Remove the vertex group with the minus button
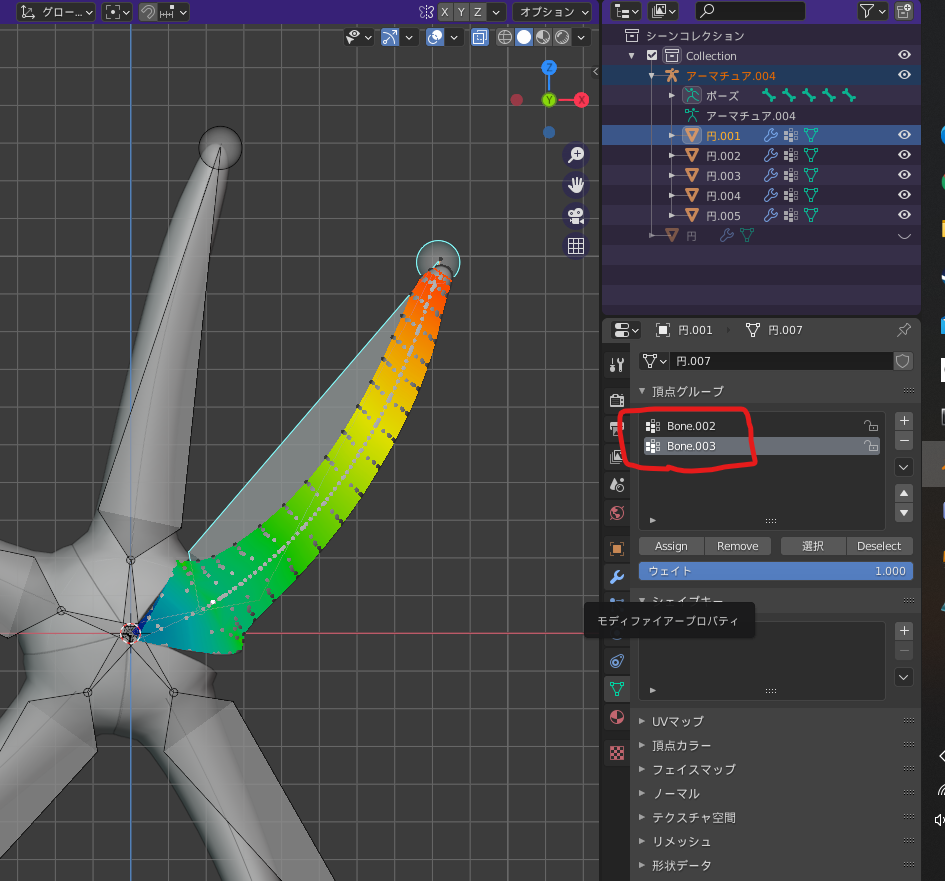This screenshot has width=945, height=881. pyautogui.click(x=904, y=440)
